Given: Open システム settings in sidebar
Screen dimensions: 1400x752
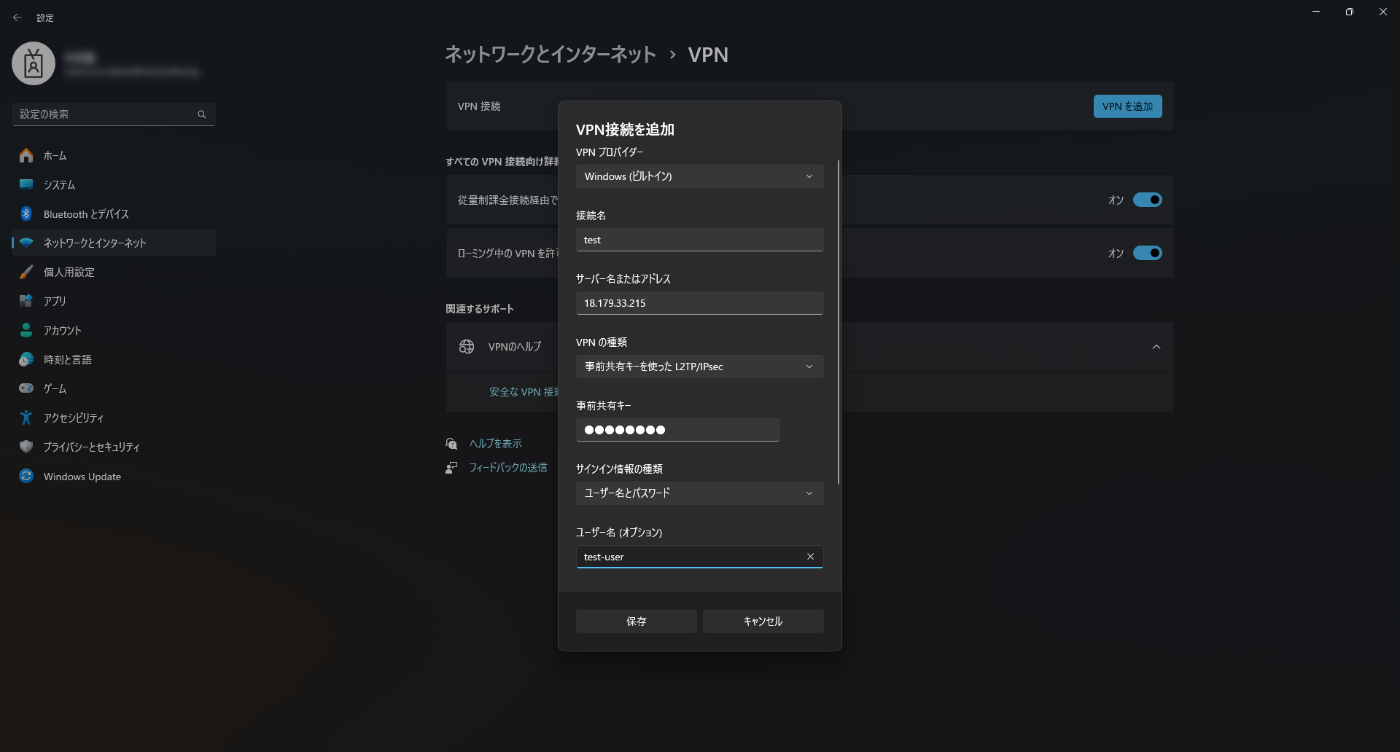Looking at the screenshot, I should point(114,185).
